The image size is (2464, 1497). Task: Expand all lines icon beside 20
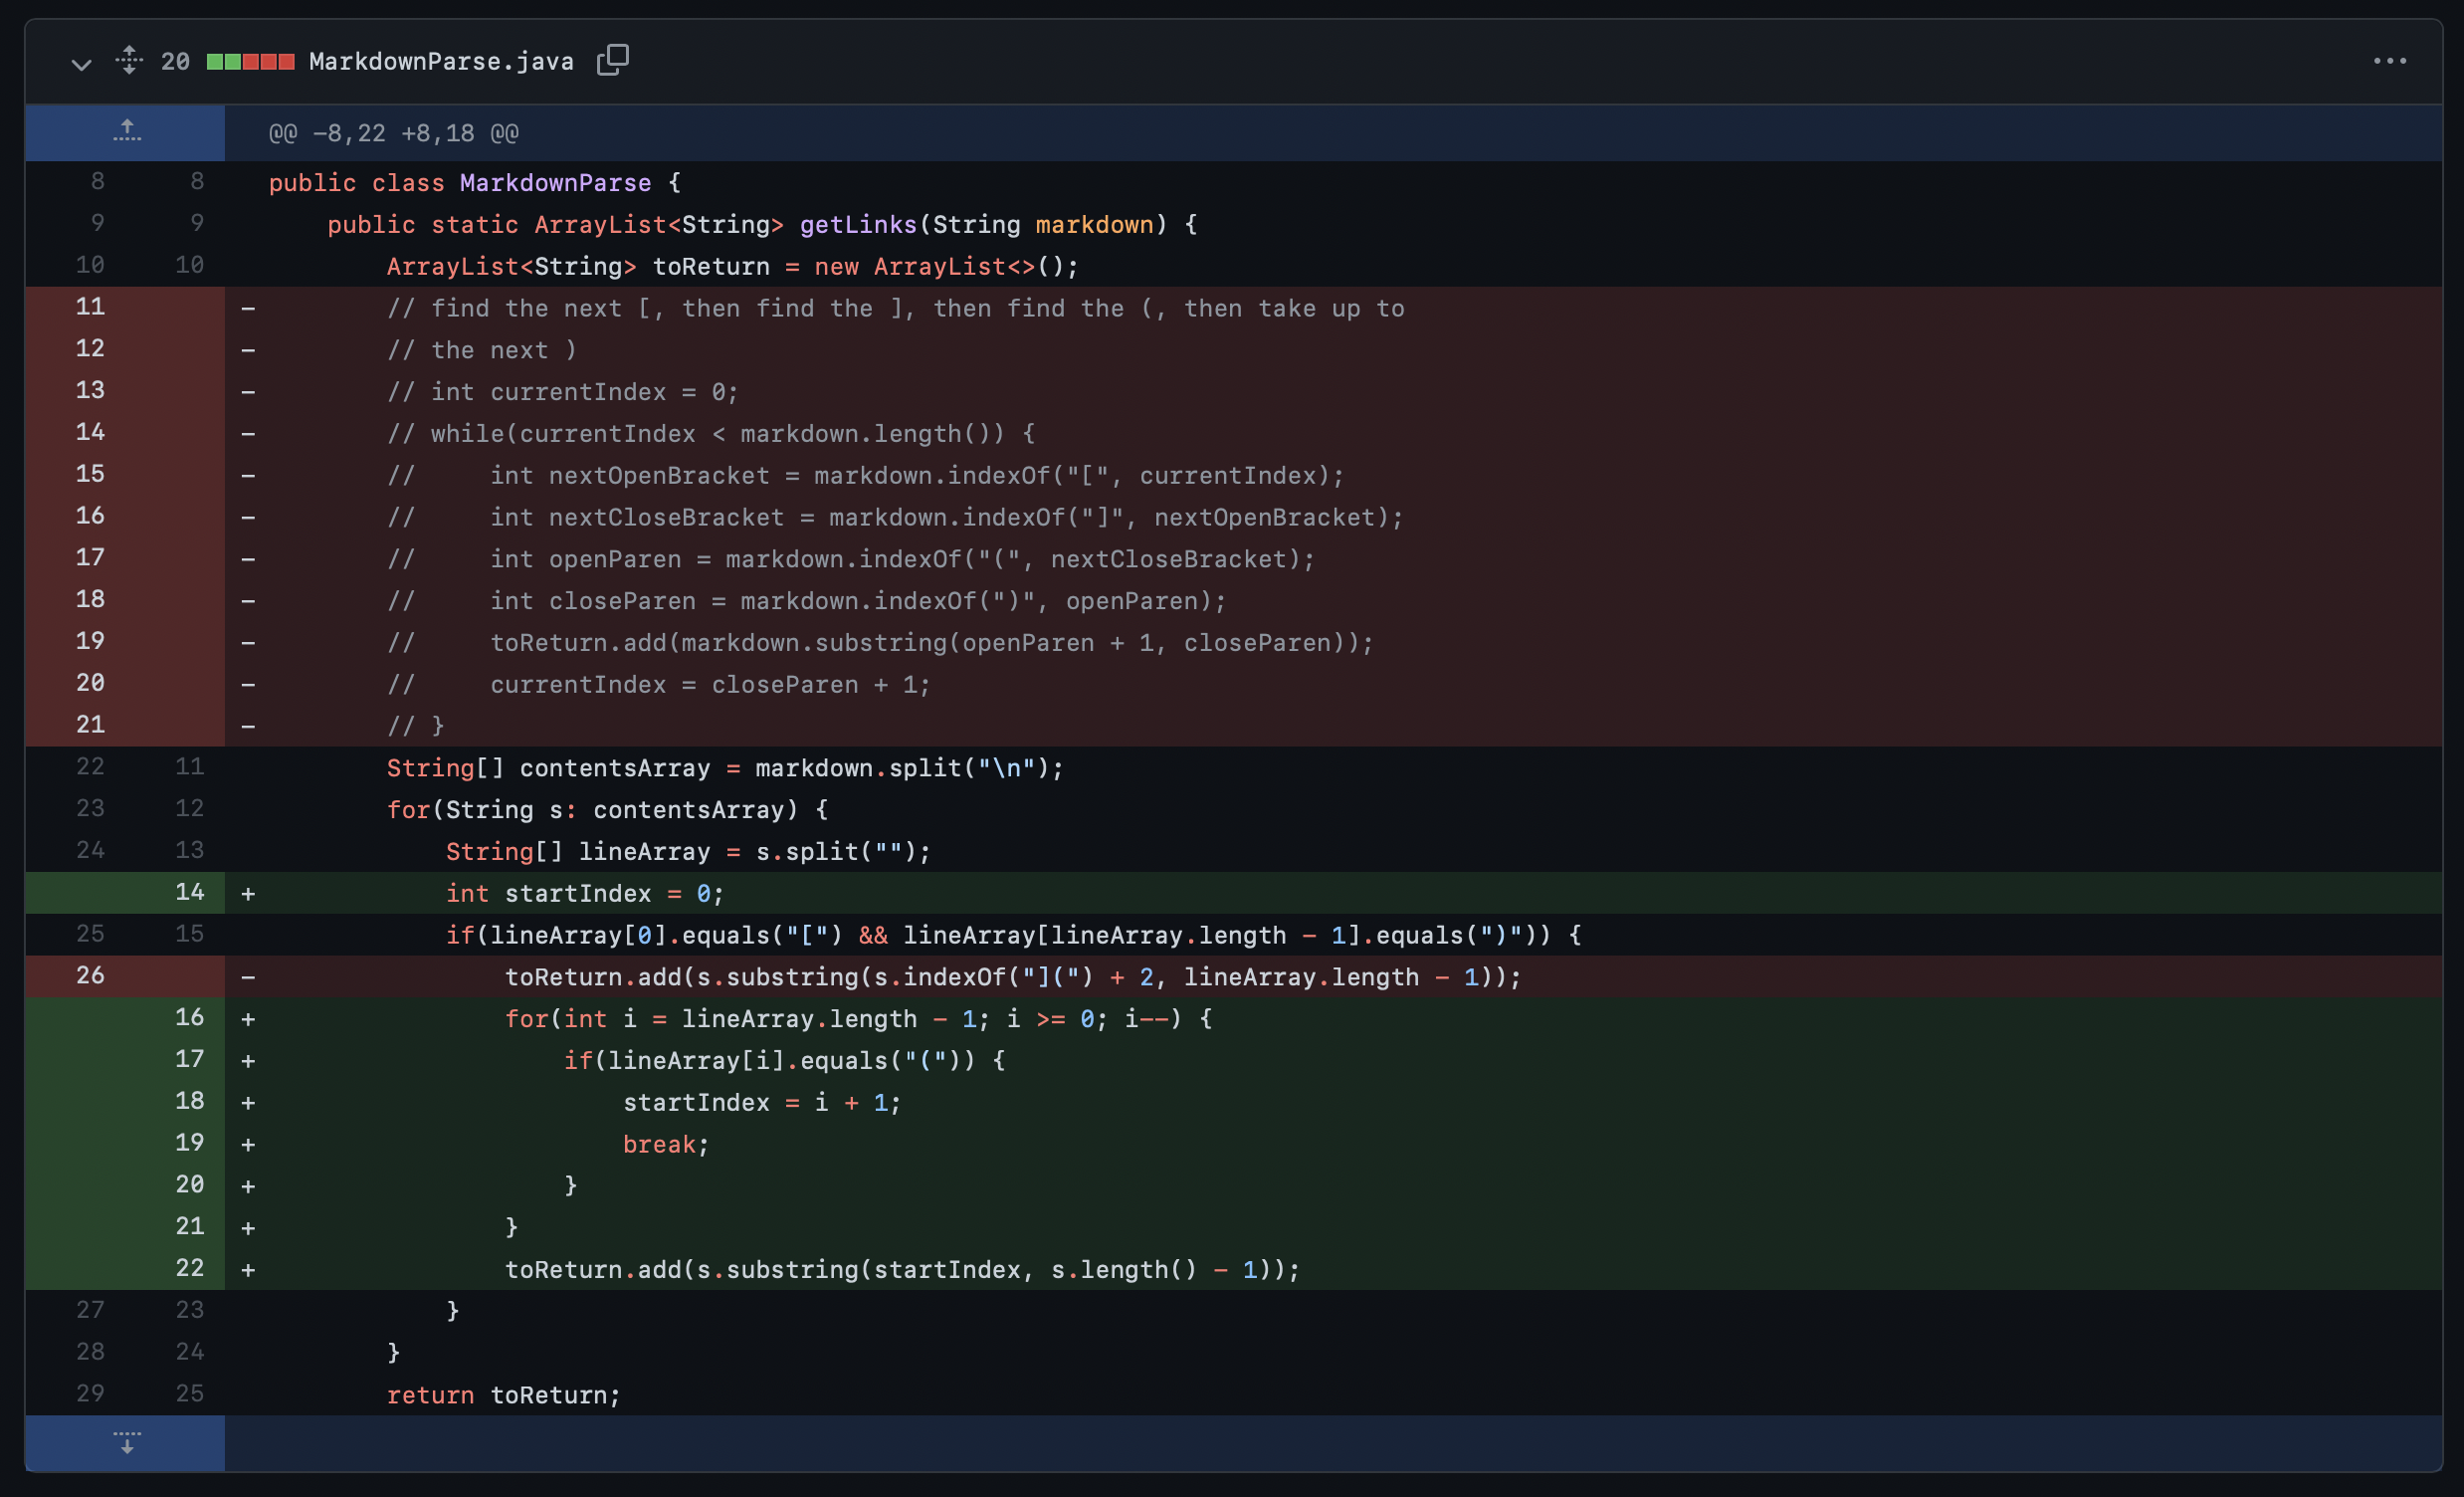(x=129, y=60)
